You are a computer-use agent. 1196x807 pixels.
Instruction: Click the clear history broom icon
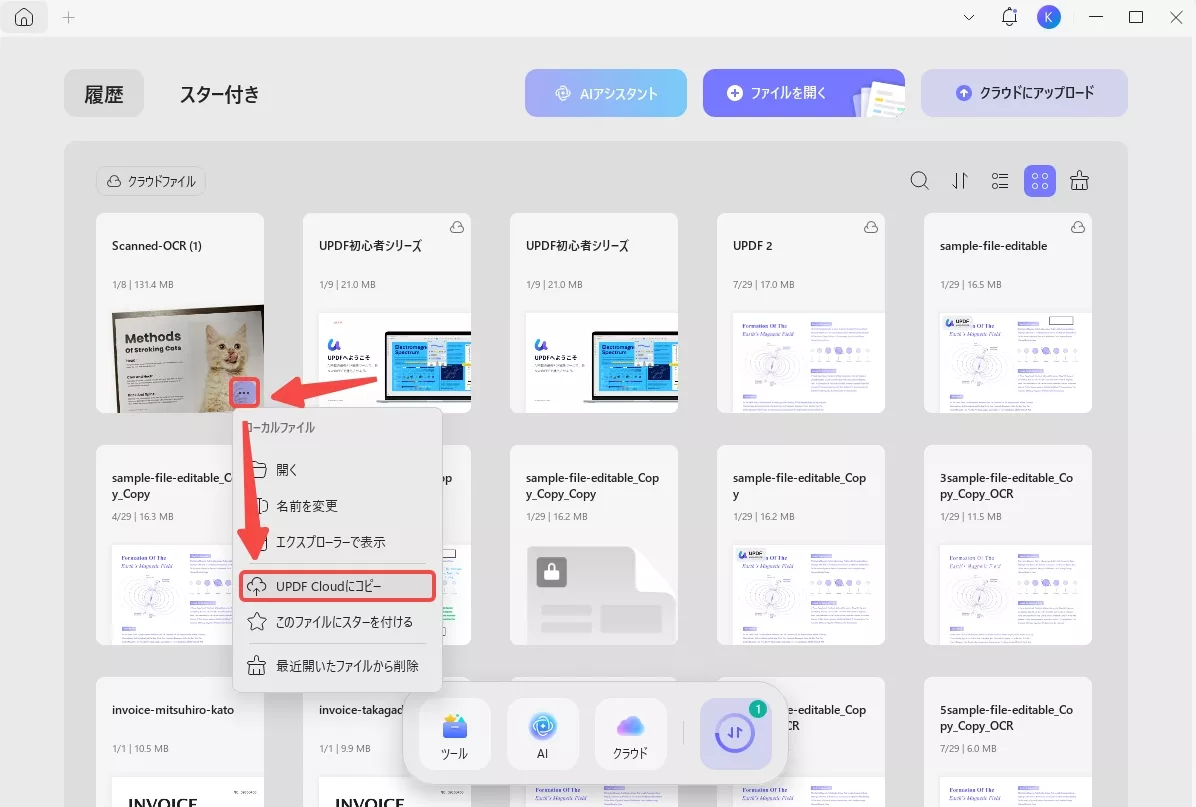(1079, 181)
